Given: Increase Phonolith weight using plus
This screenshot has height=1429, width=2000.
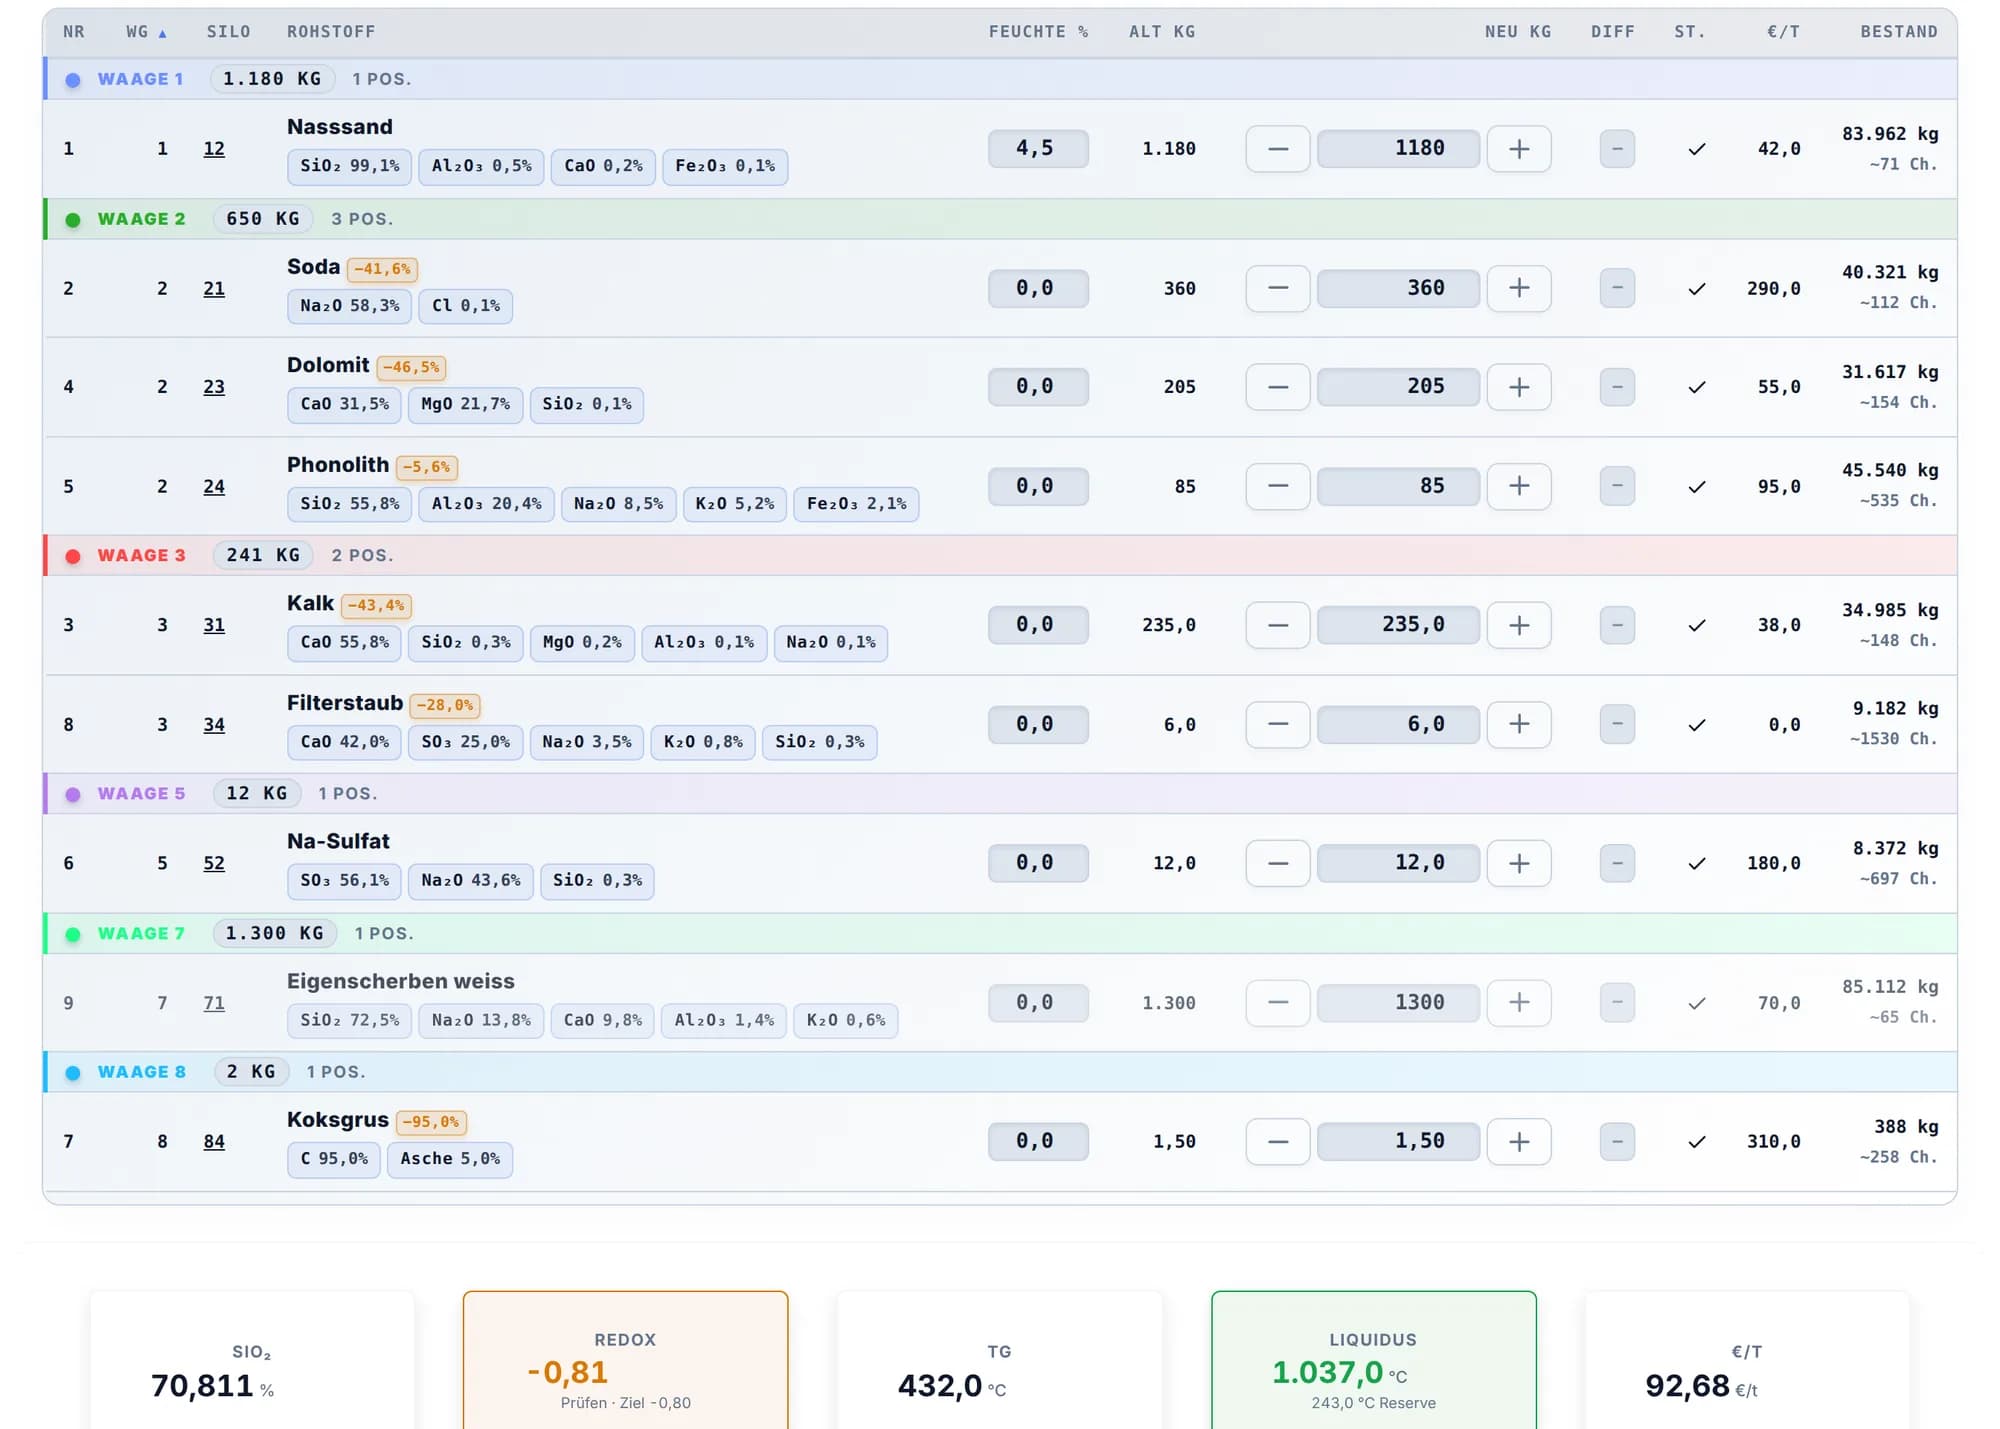Looking at the screenshot, I should 1518,486.
